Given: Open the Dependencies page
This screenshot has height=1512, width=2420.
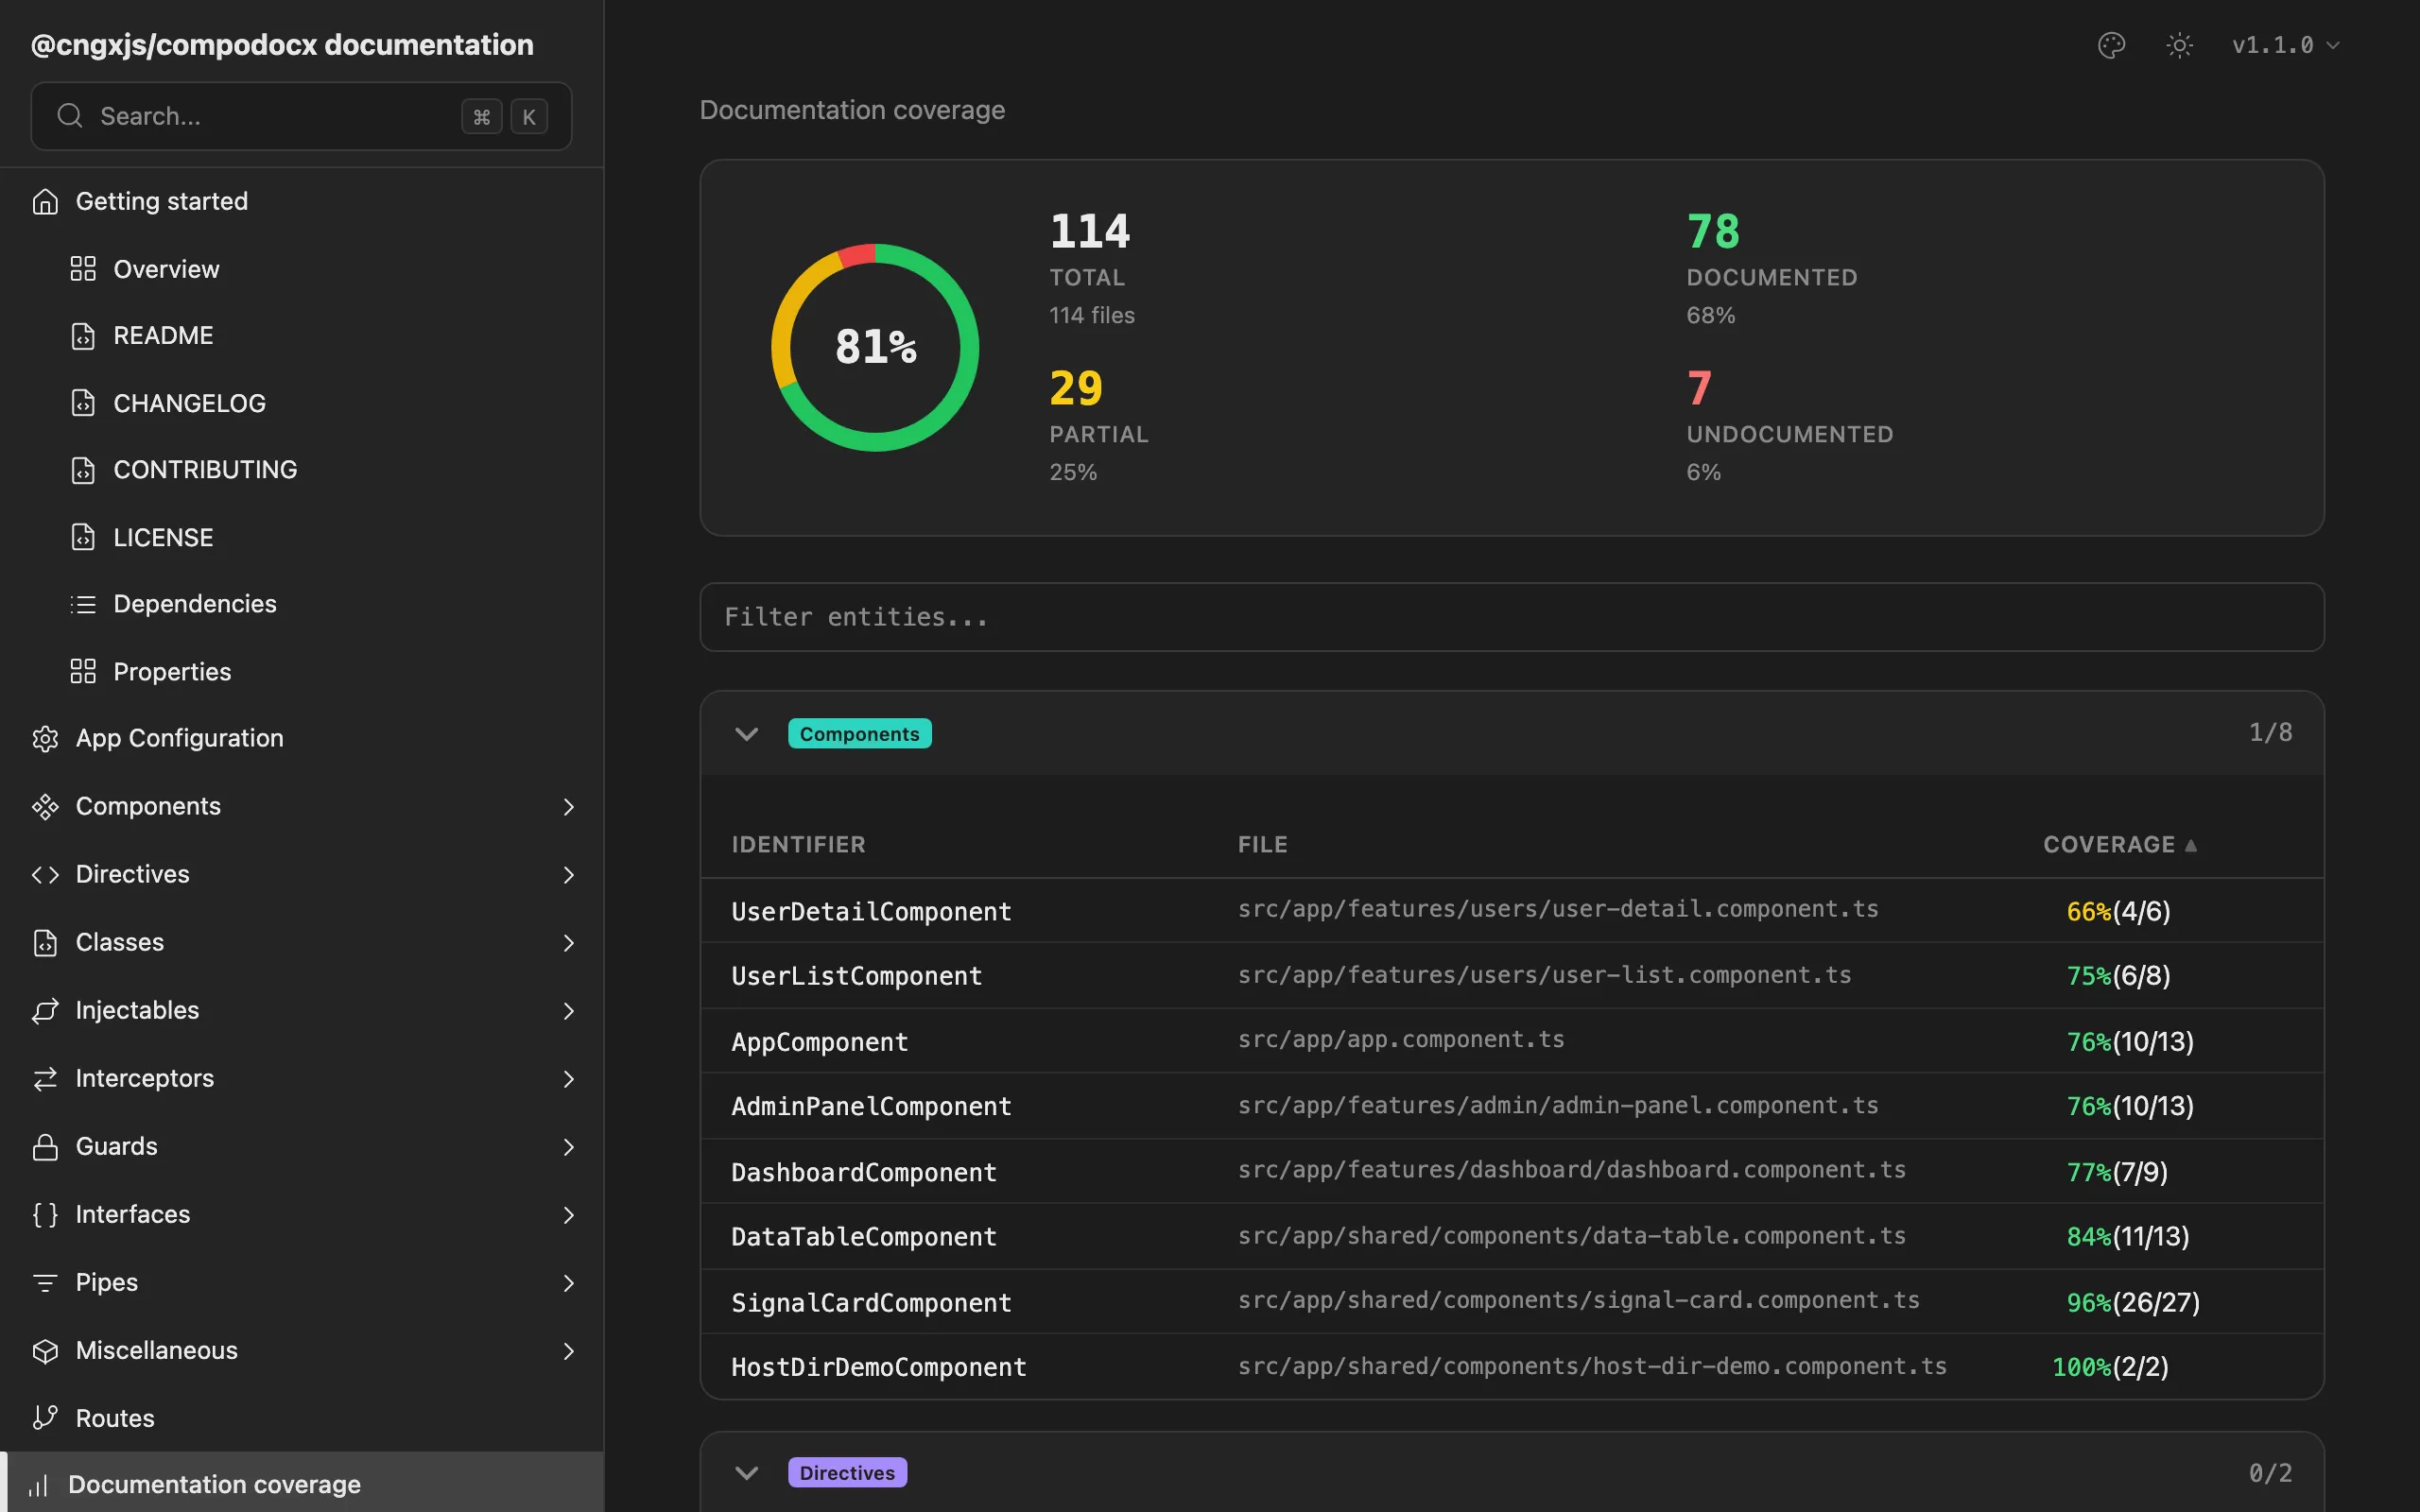Looking at the screenshot, I should click(x=195, y=604).
